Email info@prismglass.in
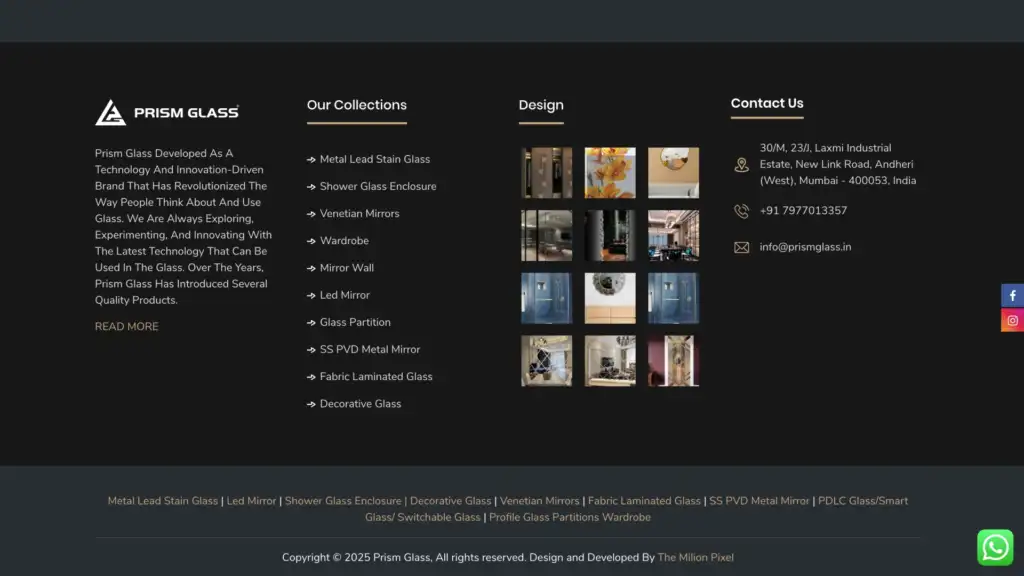The width and height of the screenshot is (1024, 576). pos(805,247)
